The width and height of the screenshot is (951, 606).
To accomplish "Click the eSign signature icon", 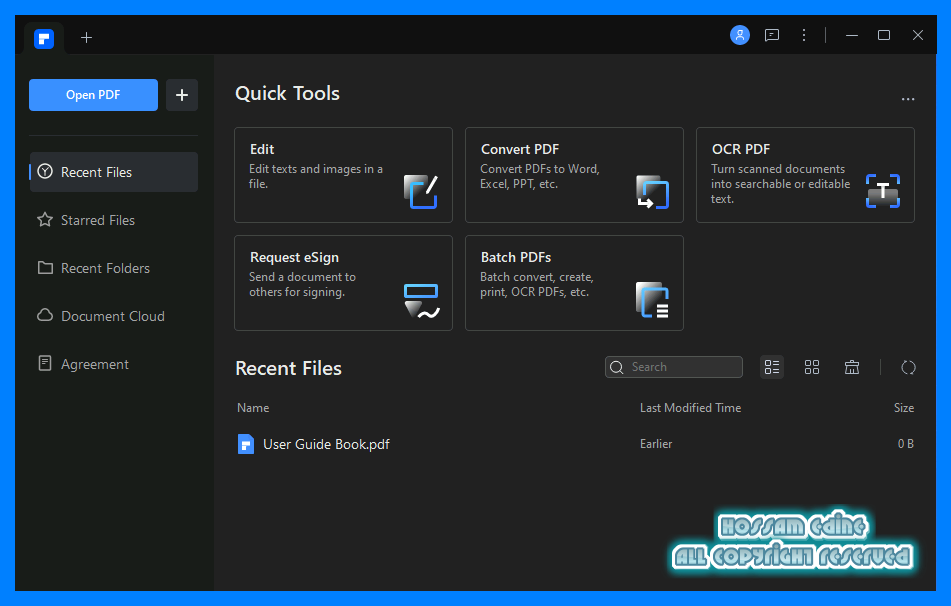I will coord(421,301).
